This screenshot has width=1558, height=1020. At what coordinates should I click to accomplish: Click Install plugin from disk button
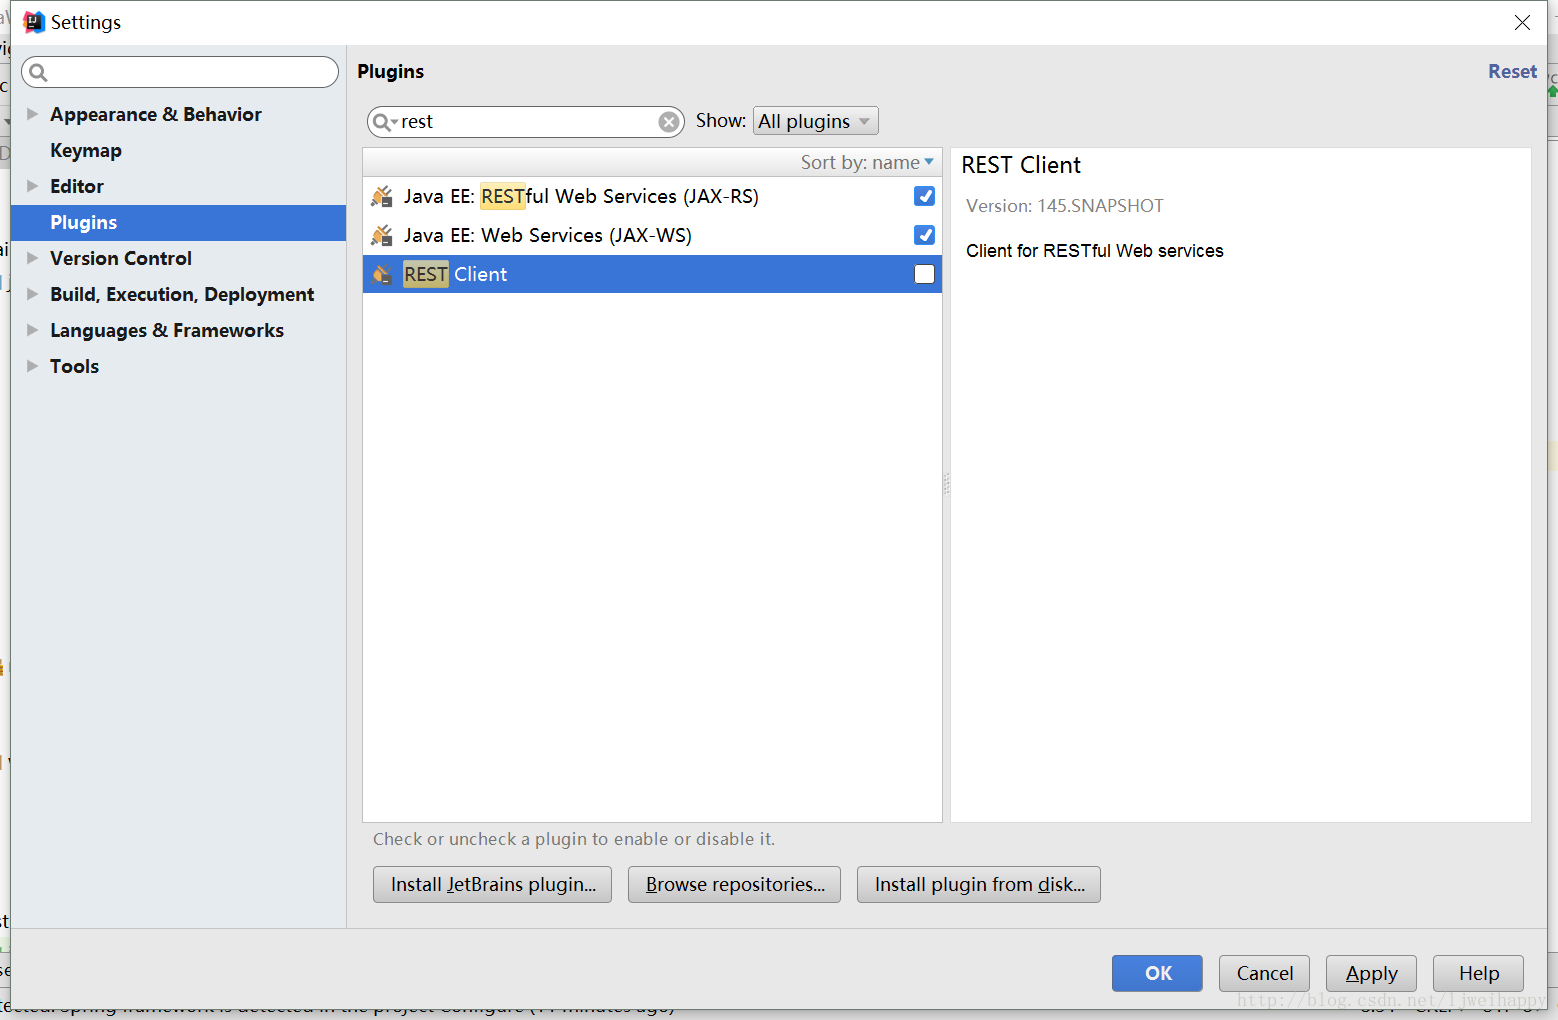coord(979,884)
